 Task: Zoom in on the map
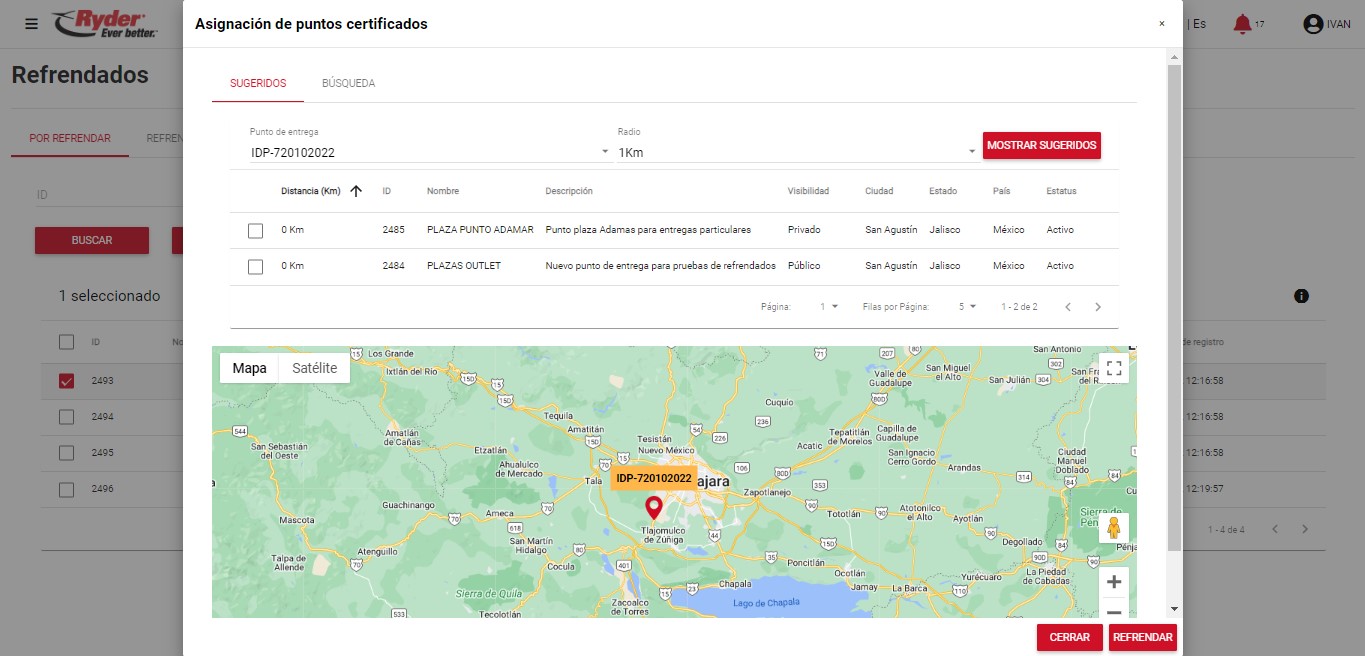[1113, 582]
